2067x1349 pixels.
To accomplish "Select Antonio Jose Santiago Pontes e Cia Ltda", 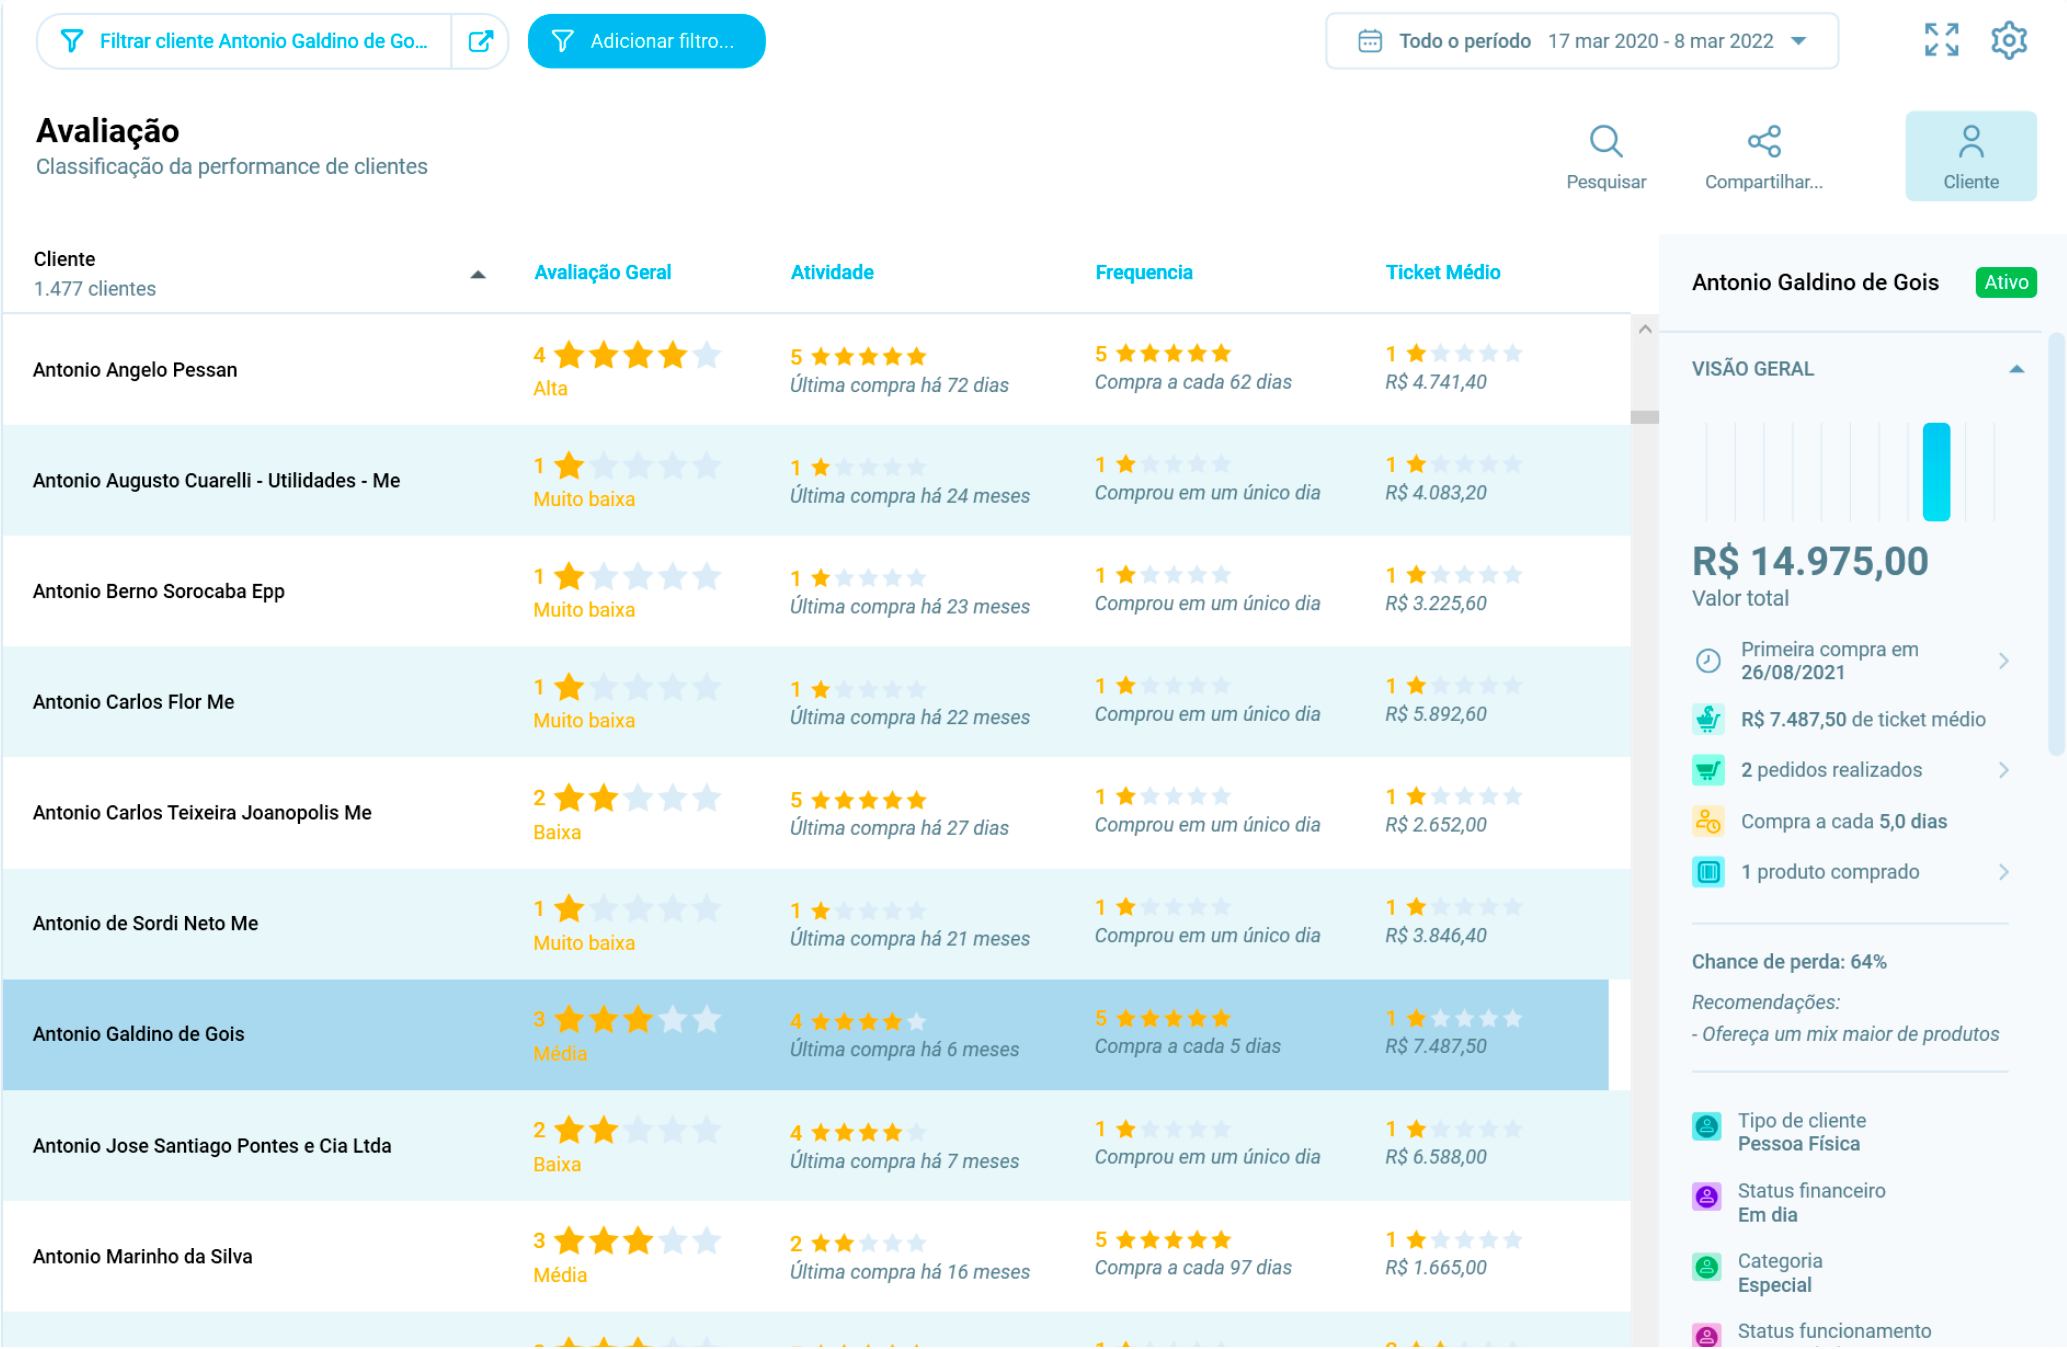I will [816, 1146].
